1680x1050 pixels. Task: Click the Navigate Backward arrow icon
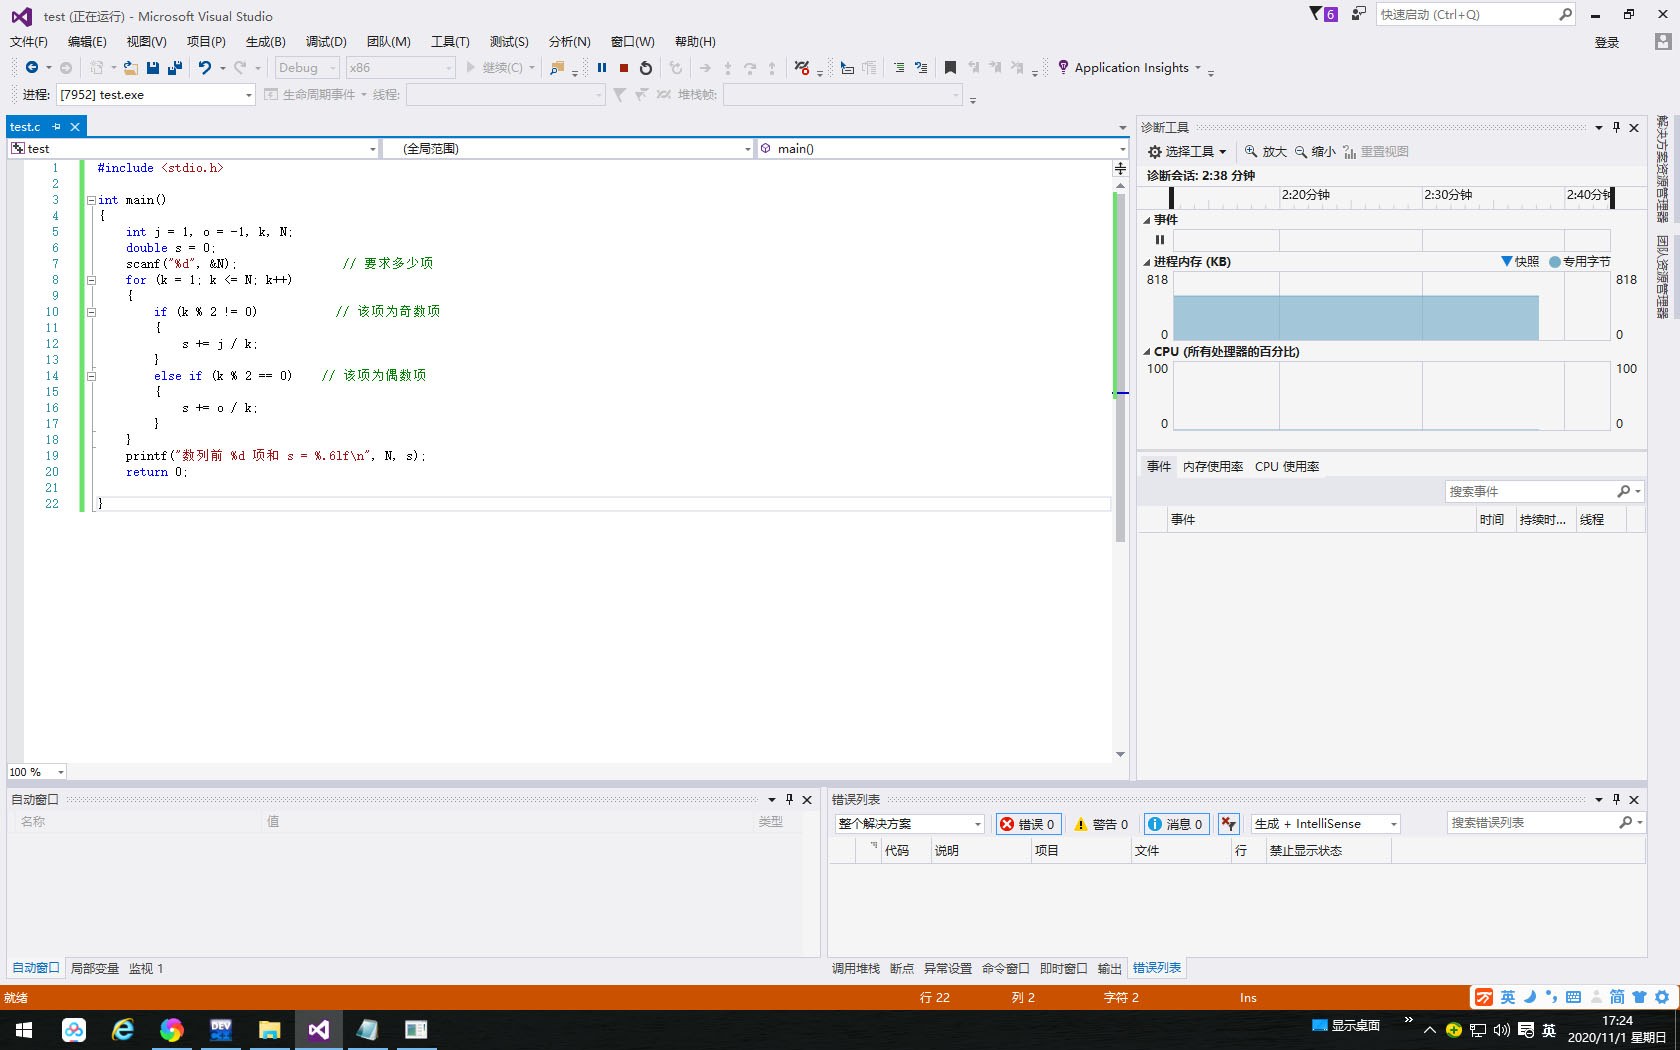click(32, 67)
